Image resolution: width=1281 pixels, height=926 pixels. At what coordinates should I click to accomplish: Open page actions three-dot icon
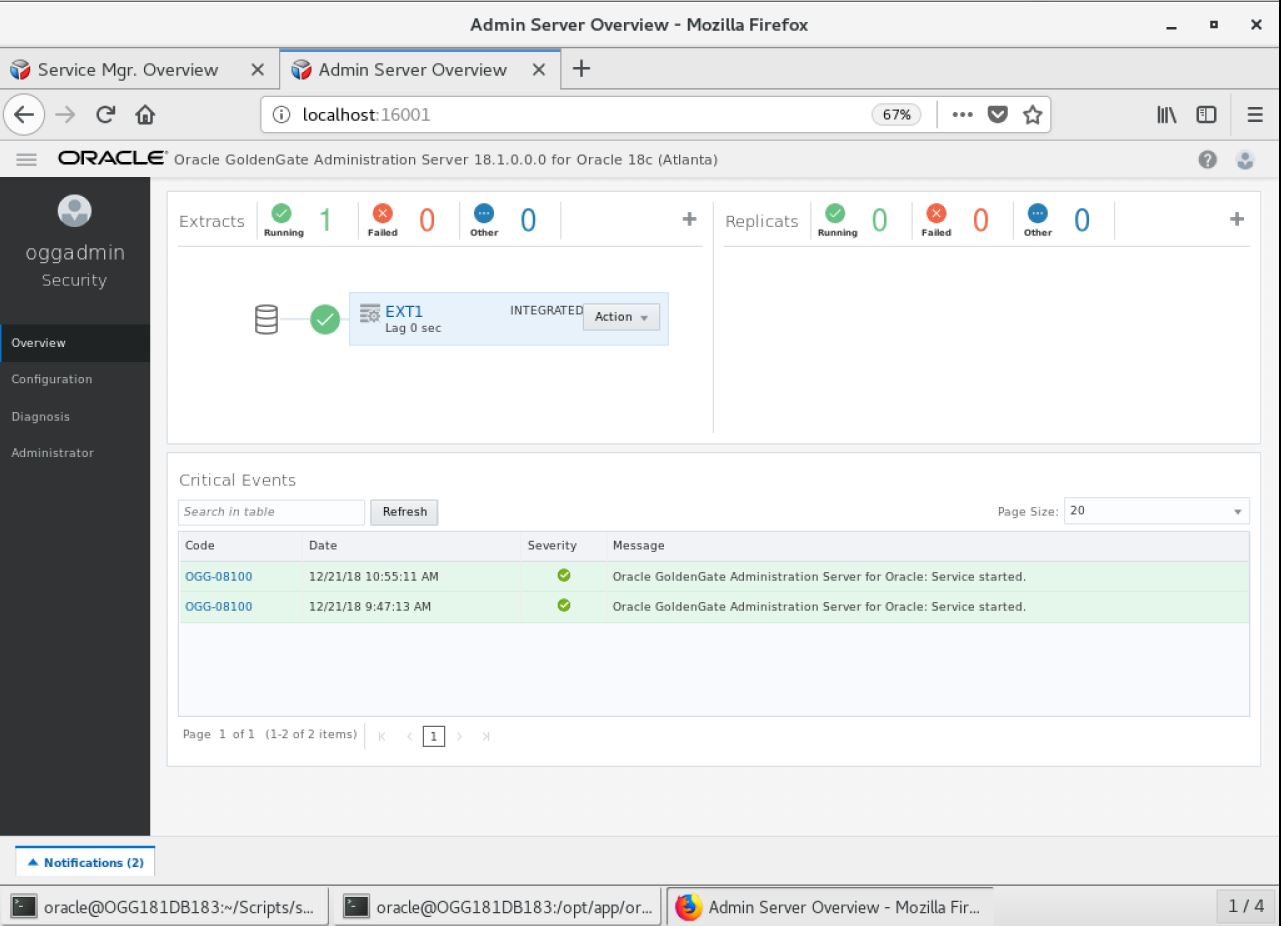(964, 114)
